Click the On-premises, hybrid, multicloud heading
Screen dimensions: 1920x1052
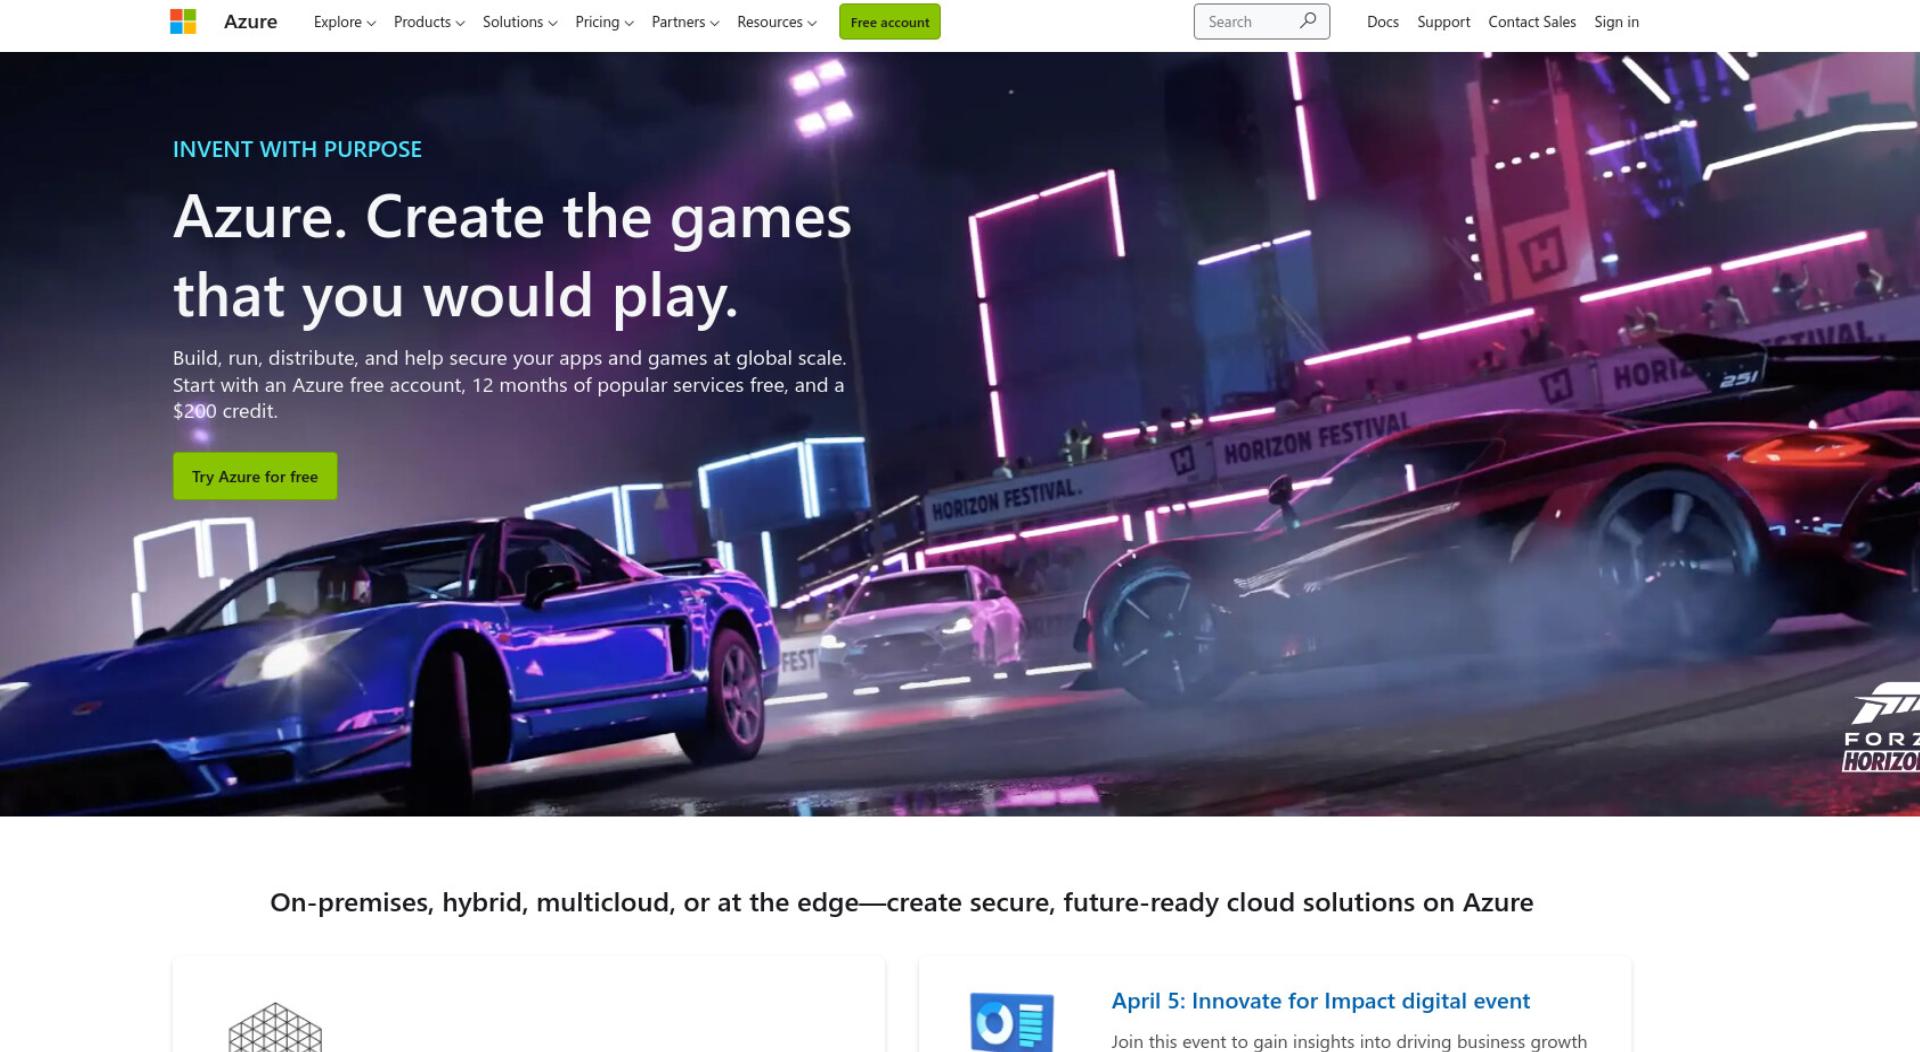[901, 902]
